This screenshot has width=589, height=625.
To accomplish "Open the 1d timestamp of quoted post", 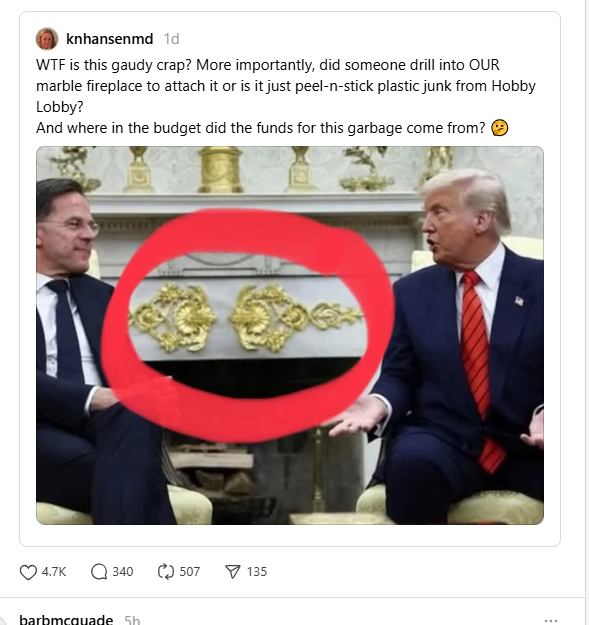I will (171, 39).
